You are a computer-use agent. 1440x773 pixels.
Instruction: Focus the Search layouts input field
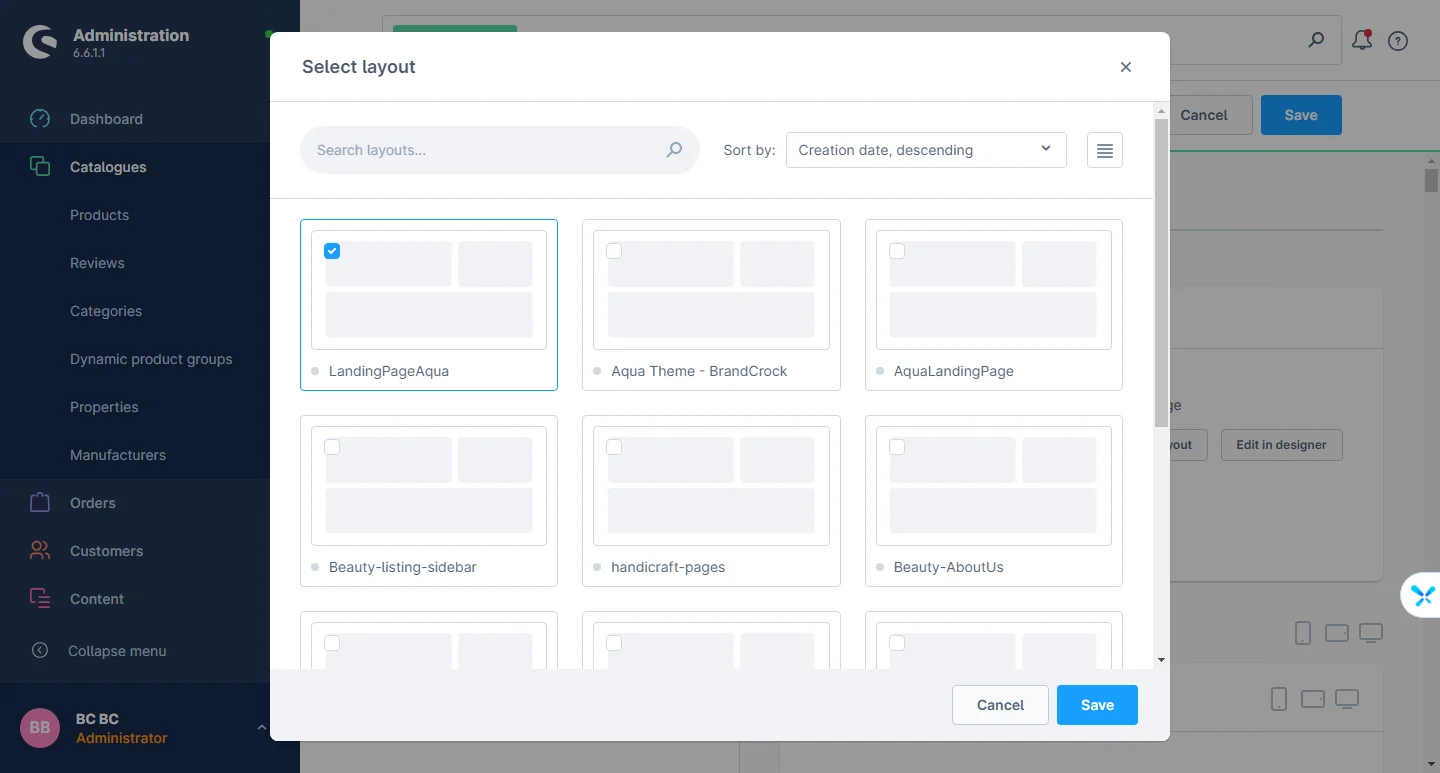[485, 150]
